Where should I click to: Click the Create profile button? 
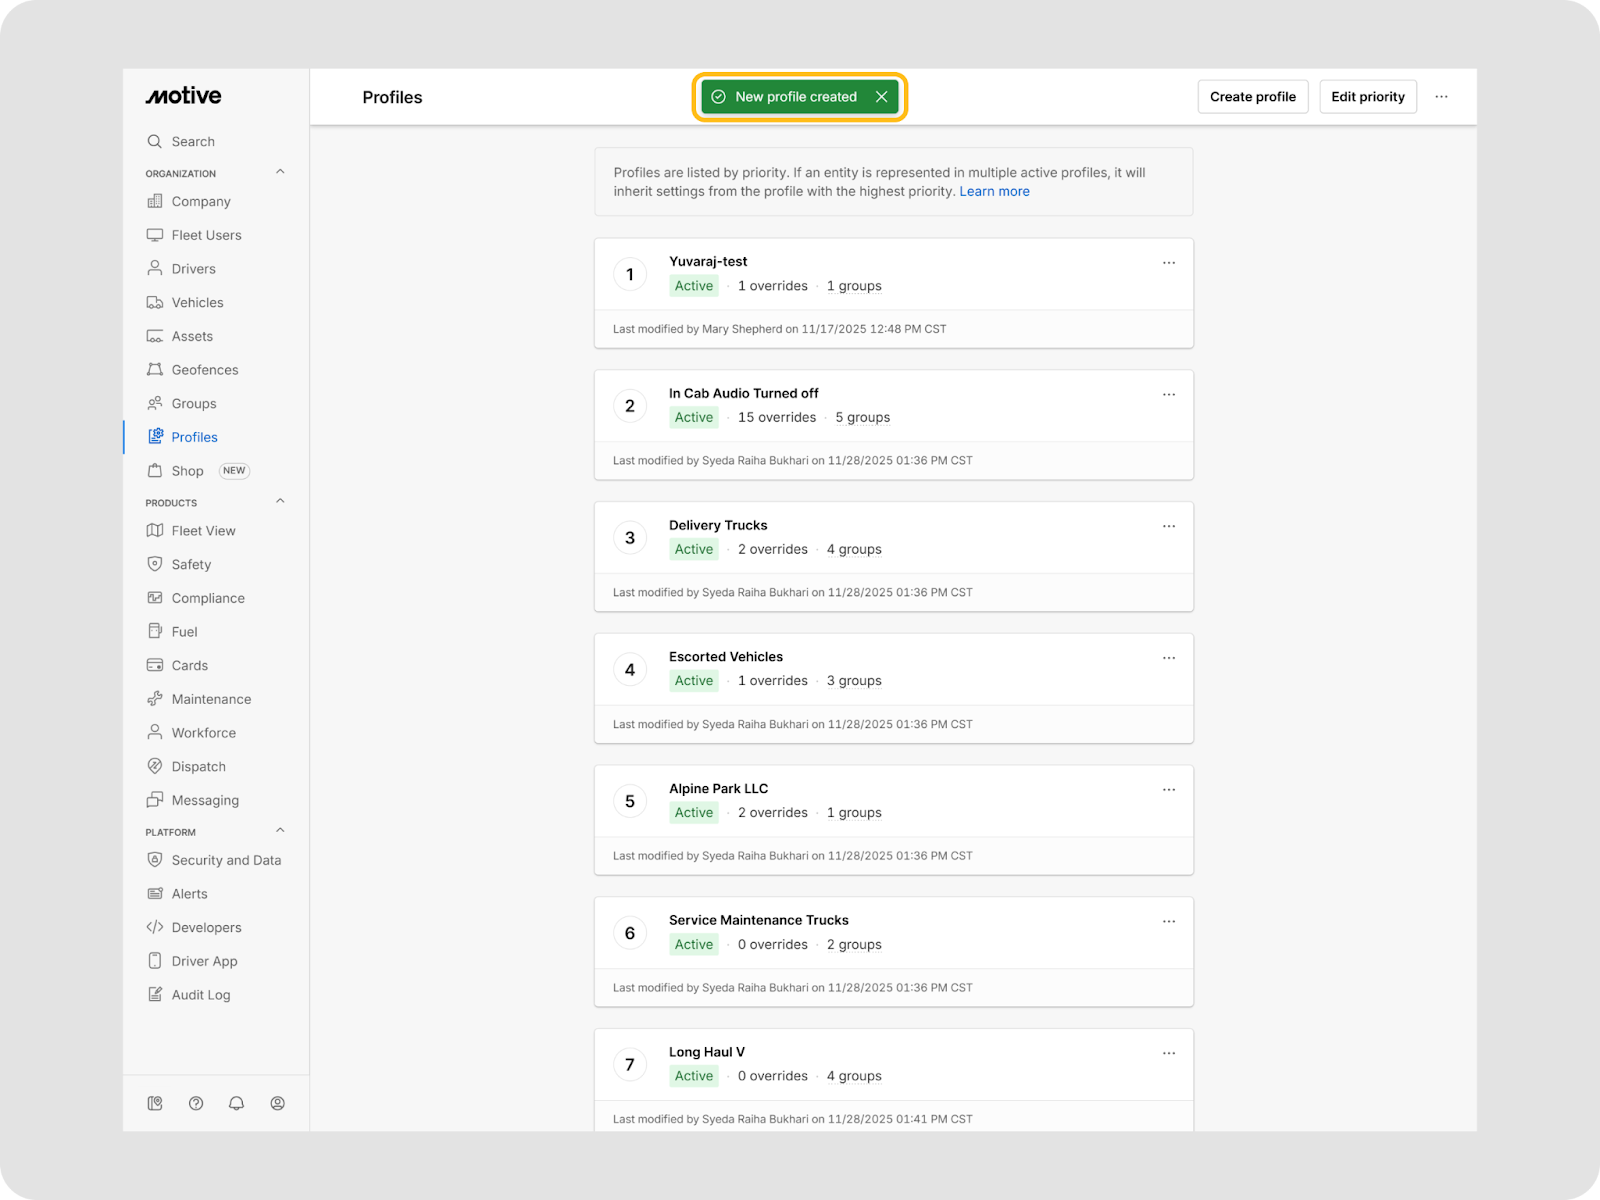[x=1252, y=97]
